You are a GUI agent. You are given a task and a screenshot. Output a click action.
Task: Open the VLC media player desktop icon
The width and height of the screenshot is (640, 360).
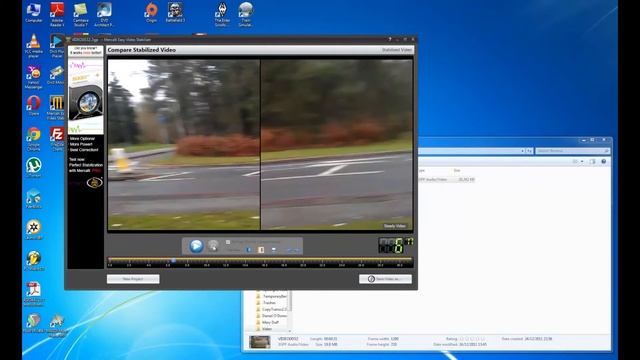coord(33,45)
